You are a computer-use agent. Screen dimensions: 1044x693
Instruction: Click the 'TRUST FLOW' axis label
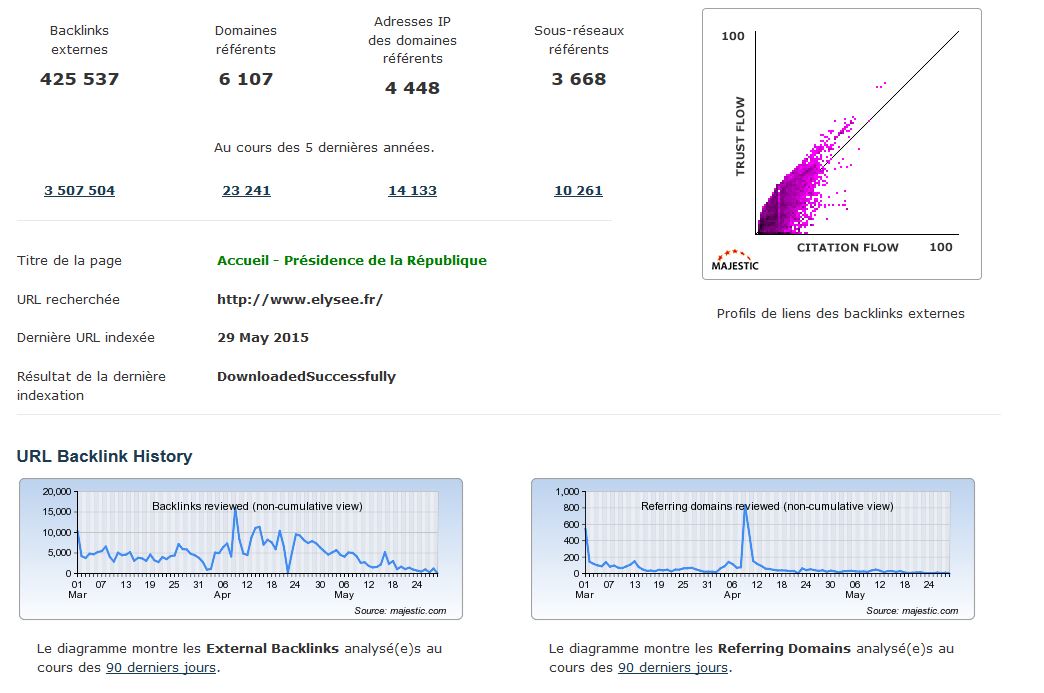click(x=740, y=136)
